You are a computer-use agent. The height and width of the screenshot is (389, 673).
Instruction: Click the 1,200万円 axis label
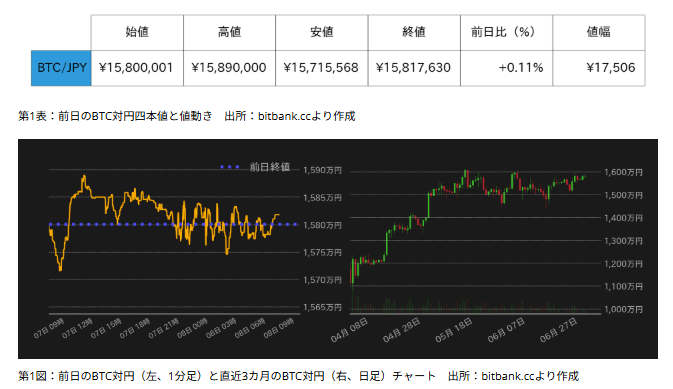coord(623,264)
